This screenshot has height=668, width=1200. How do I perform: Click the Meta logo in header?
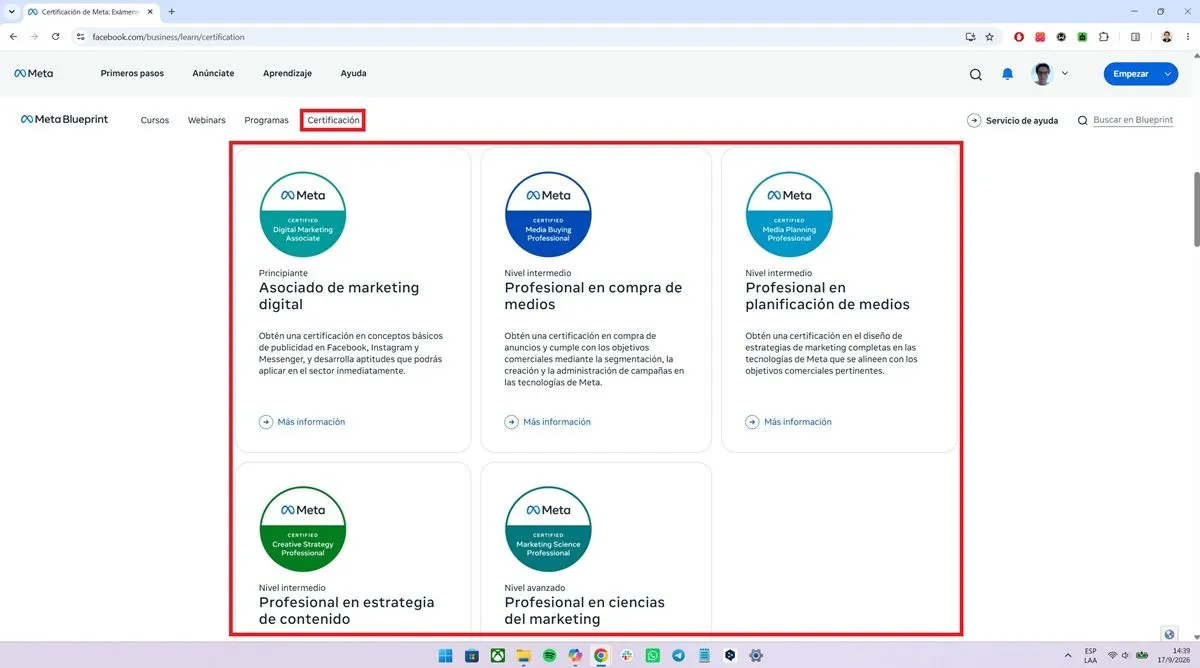pyautogui.click(x=33, y=73)
